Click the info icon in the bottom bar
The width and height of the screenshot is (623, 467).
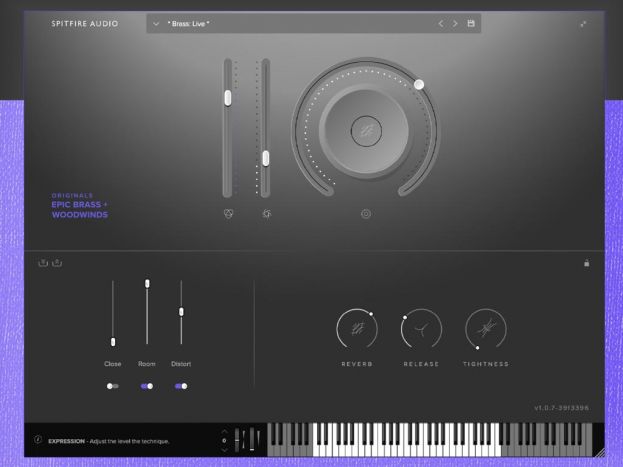38,440
